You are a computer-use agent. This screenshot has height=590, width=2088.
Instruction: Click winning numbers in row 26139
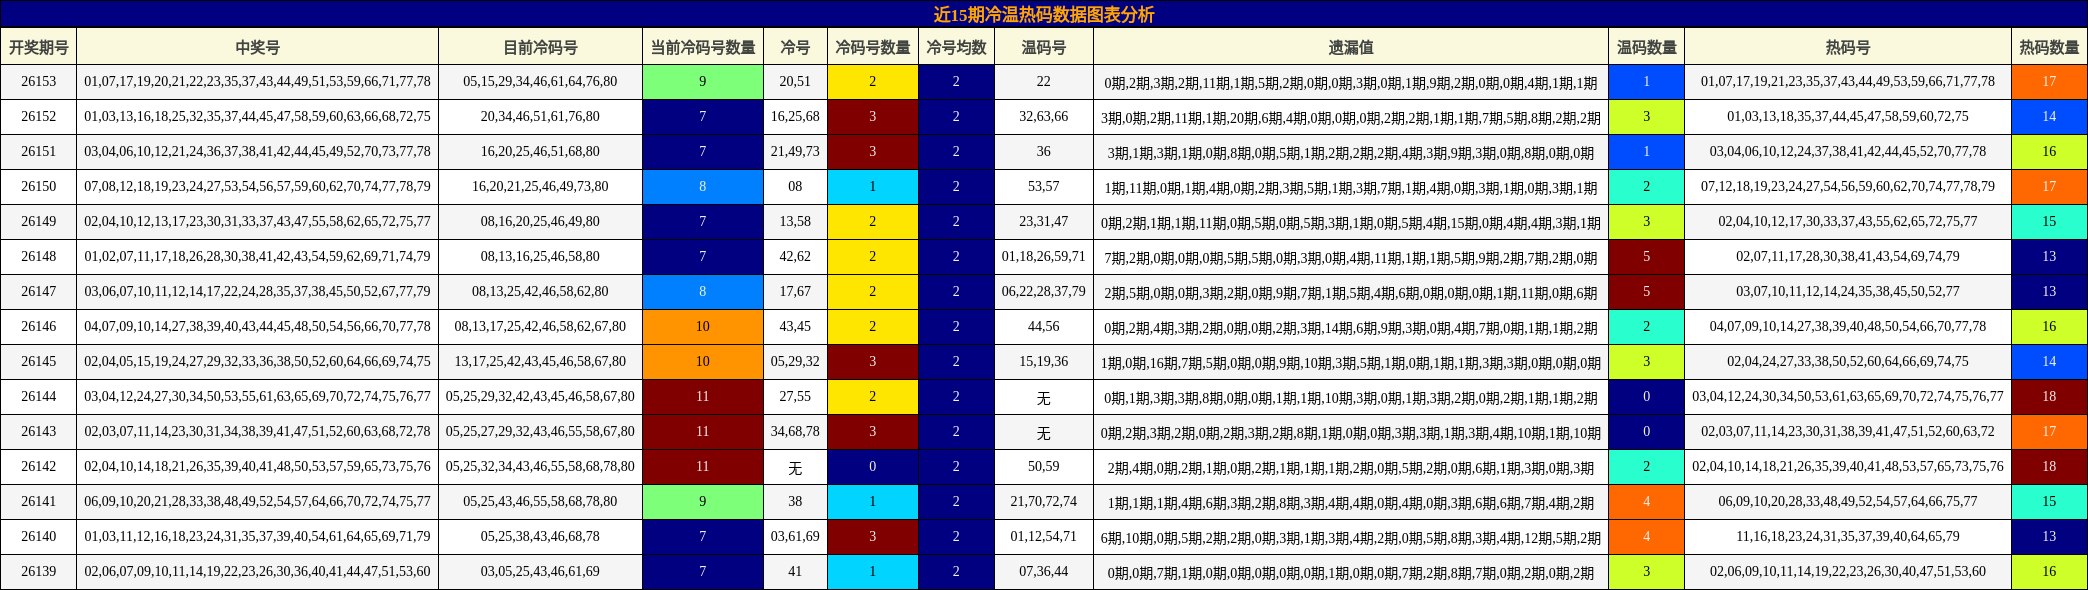point(257,572)
